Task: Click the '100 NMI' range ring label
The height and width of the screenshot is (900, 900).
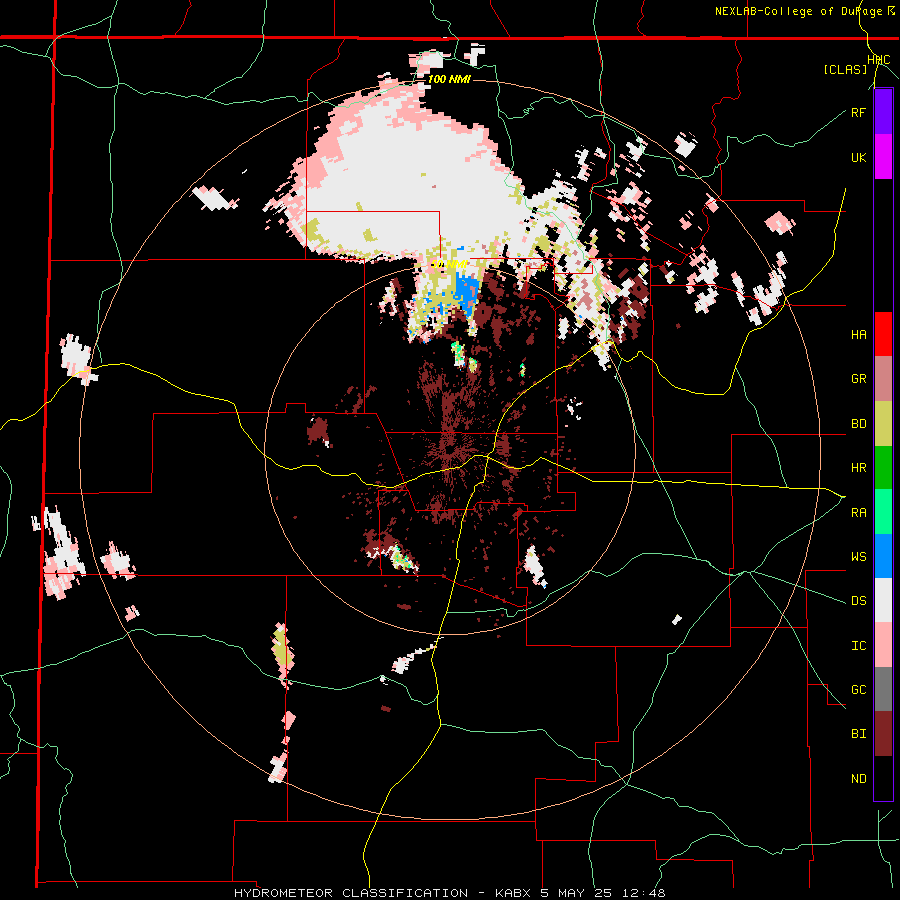Action: coord(449,79)
